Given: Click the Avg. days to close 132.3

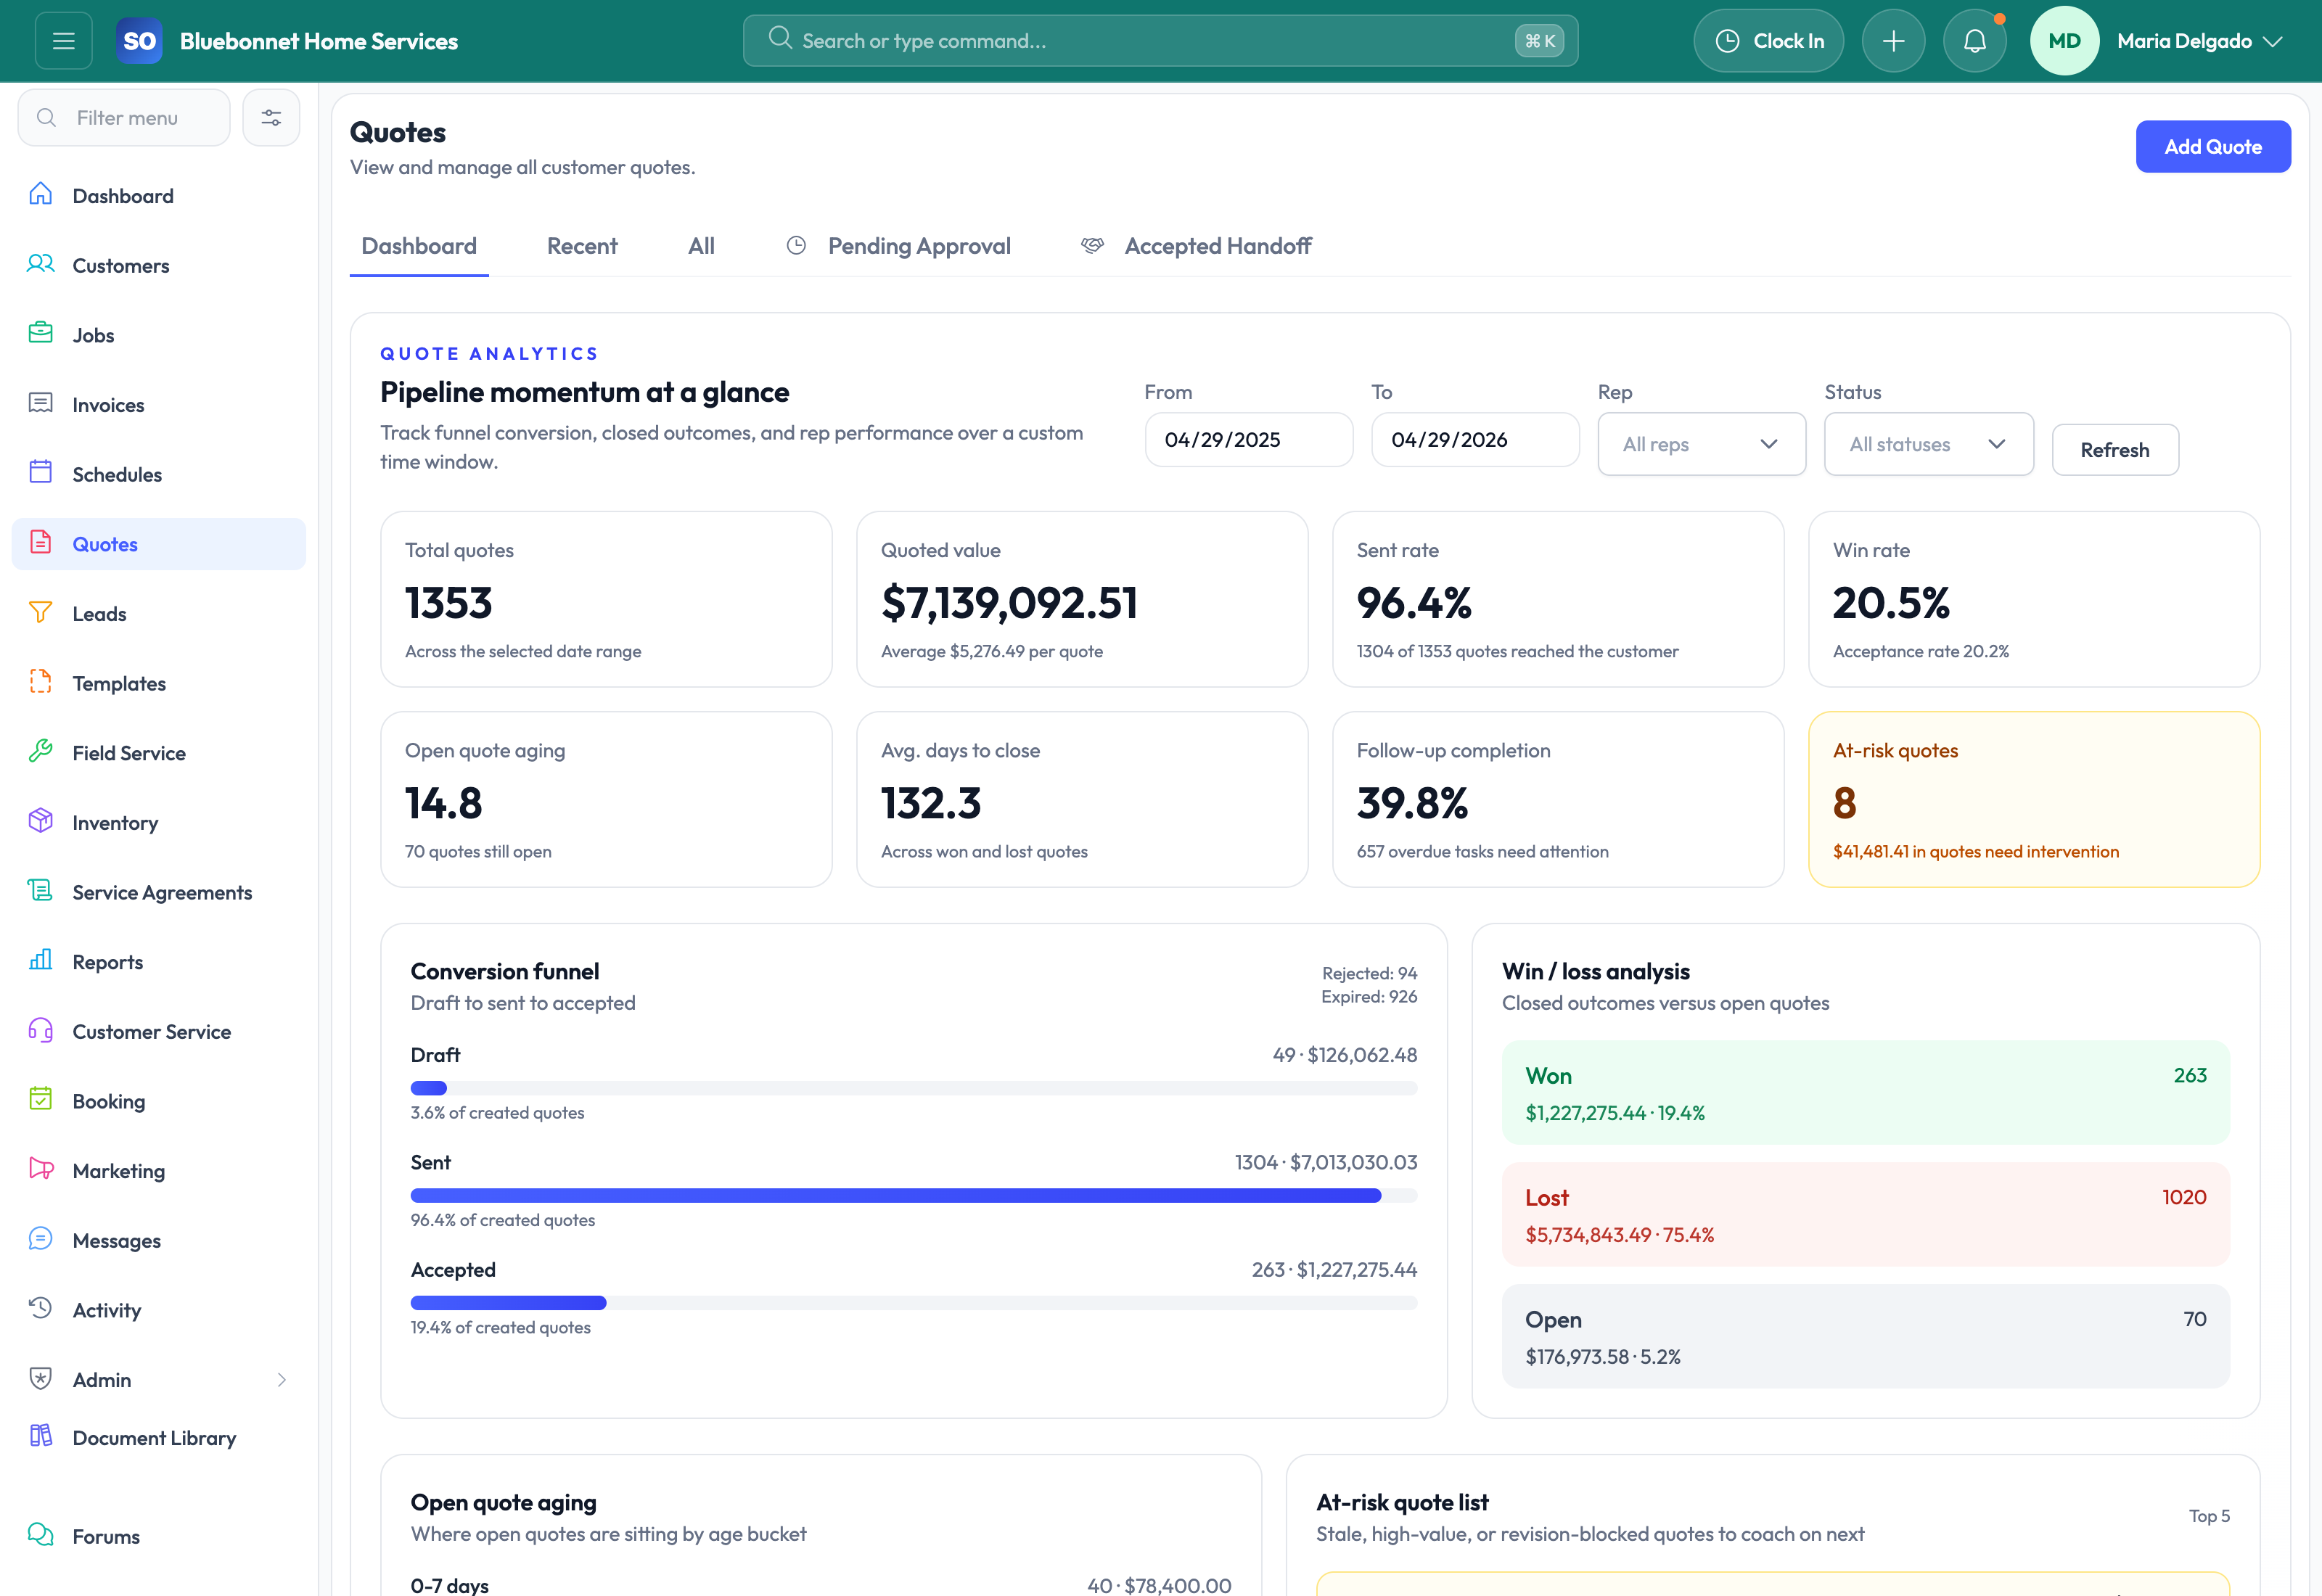Looking at the screenshot, I should tap(931, 803).
